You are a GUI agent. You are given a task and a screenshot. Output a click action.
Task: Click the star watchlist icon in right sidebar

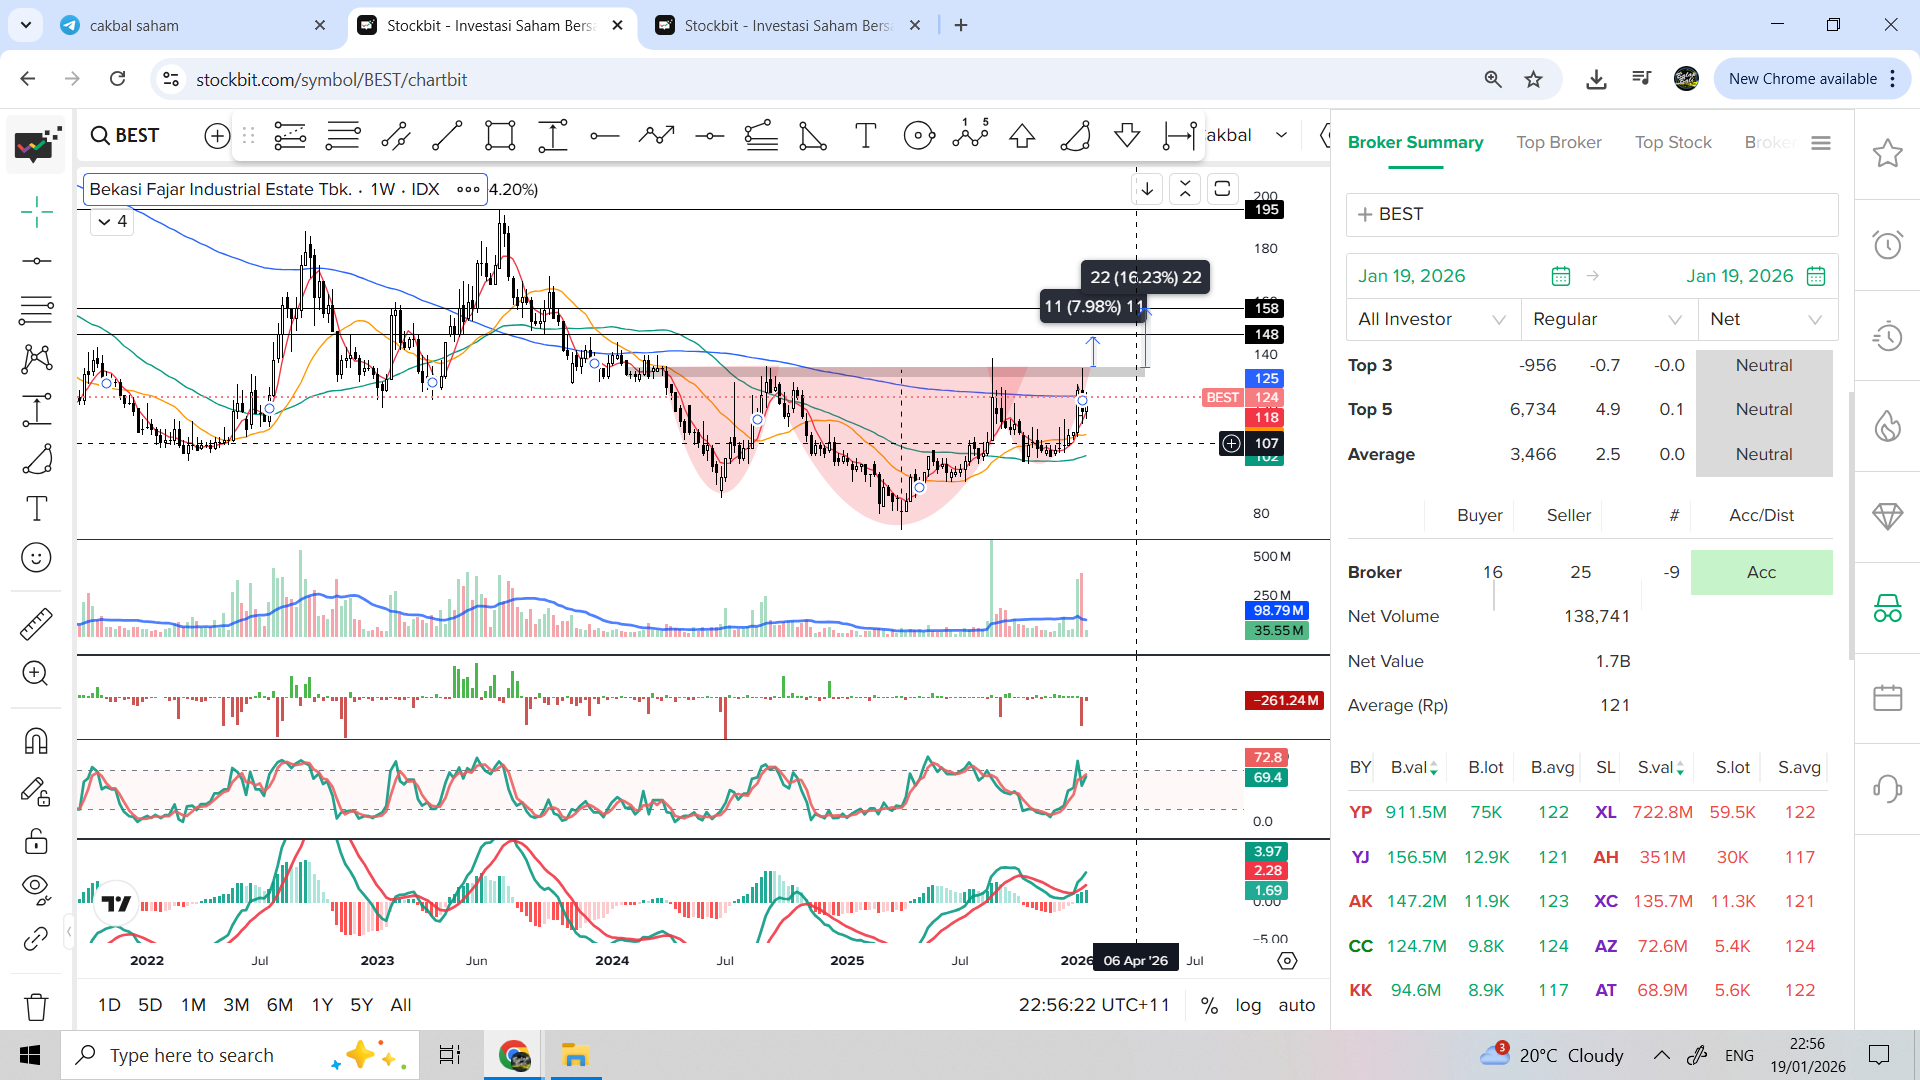(1887, 153)
